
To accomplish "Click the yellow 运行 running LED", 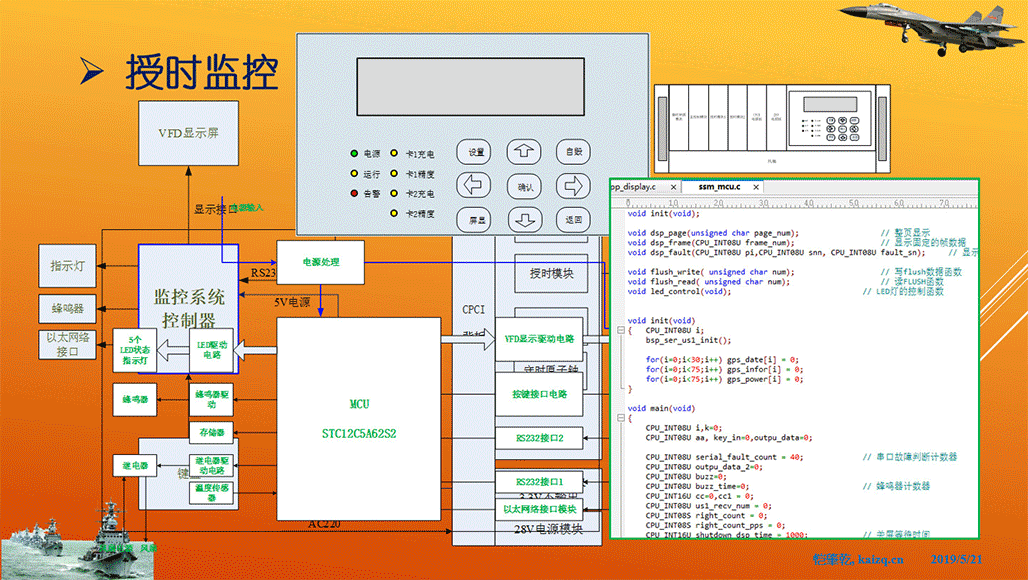I will [x=353, y=174].
